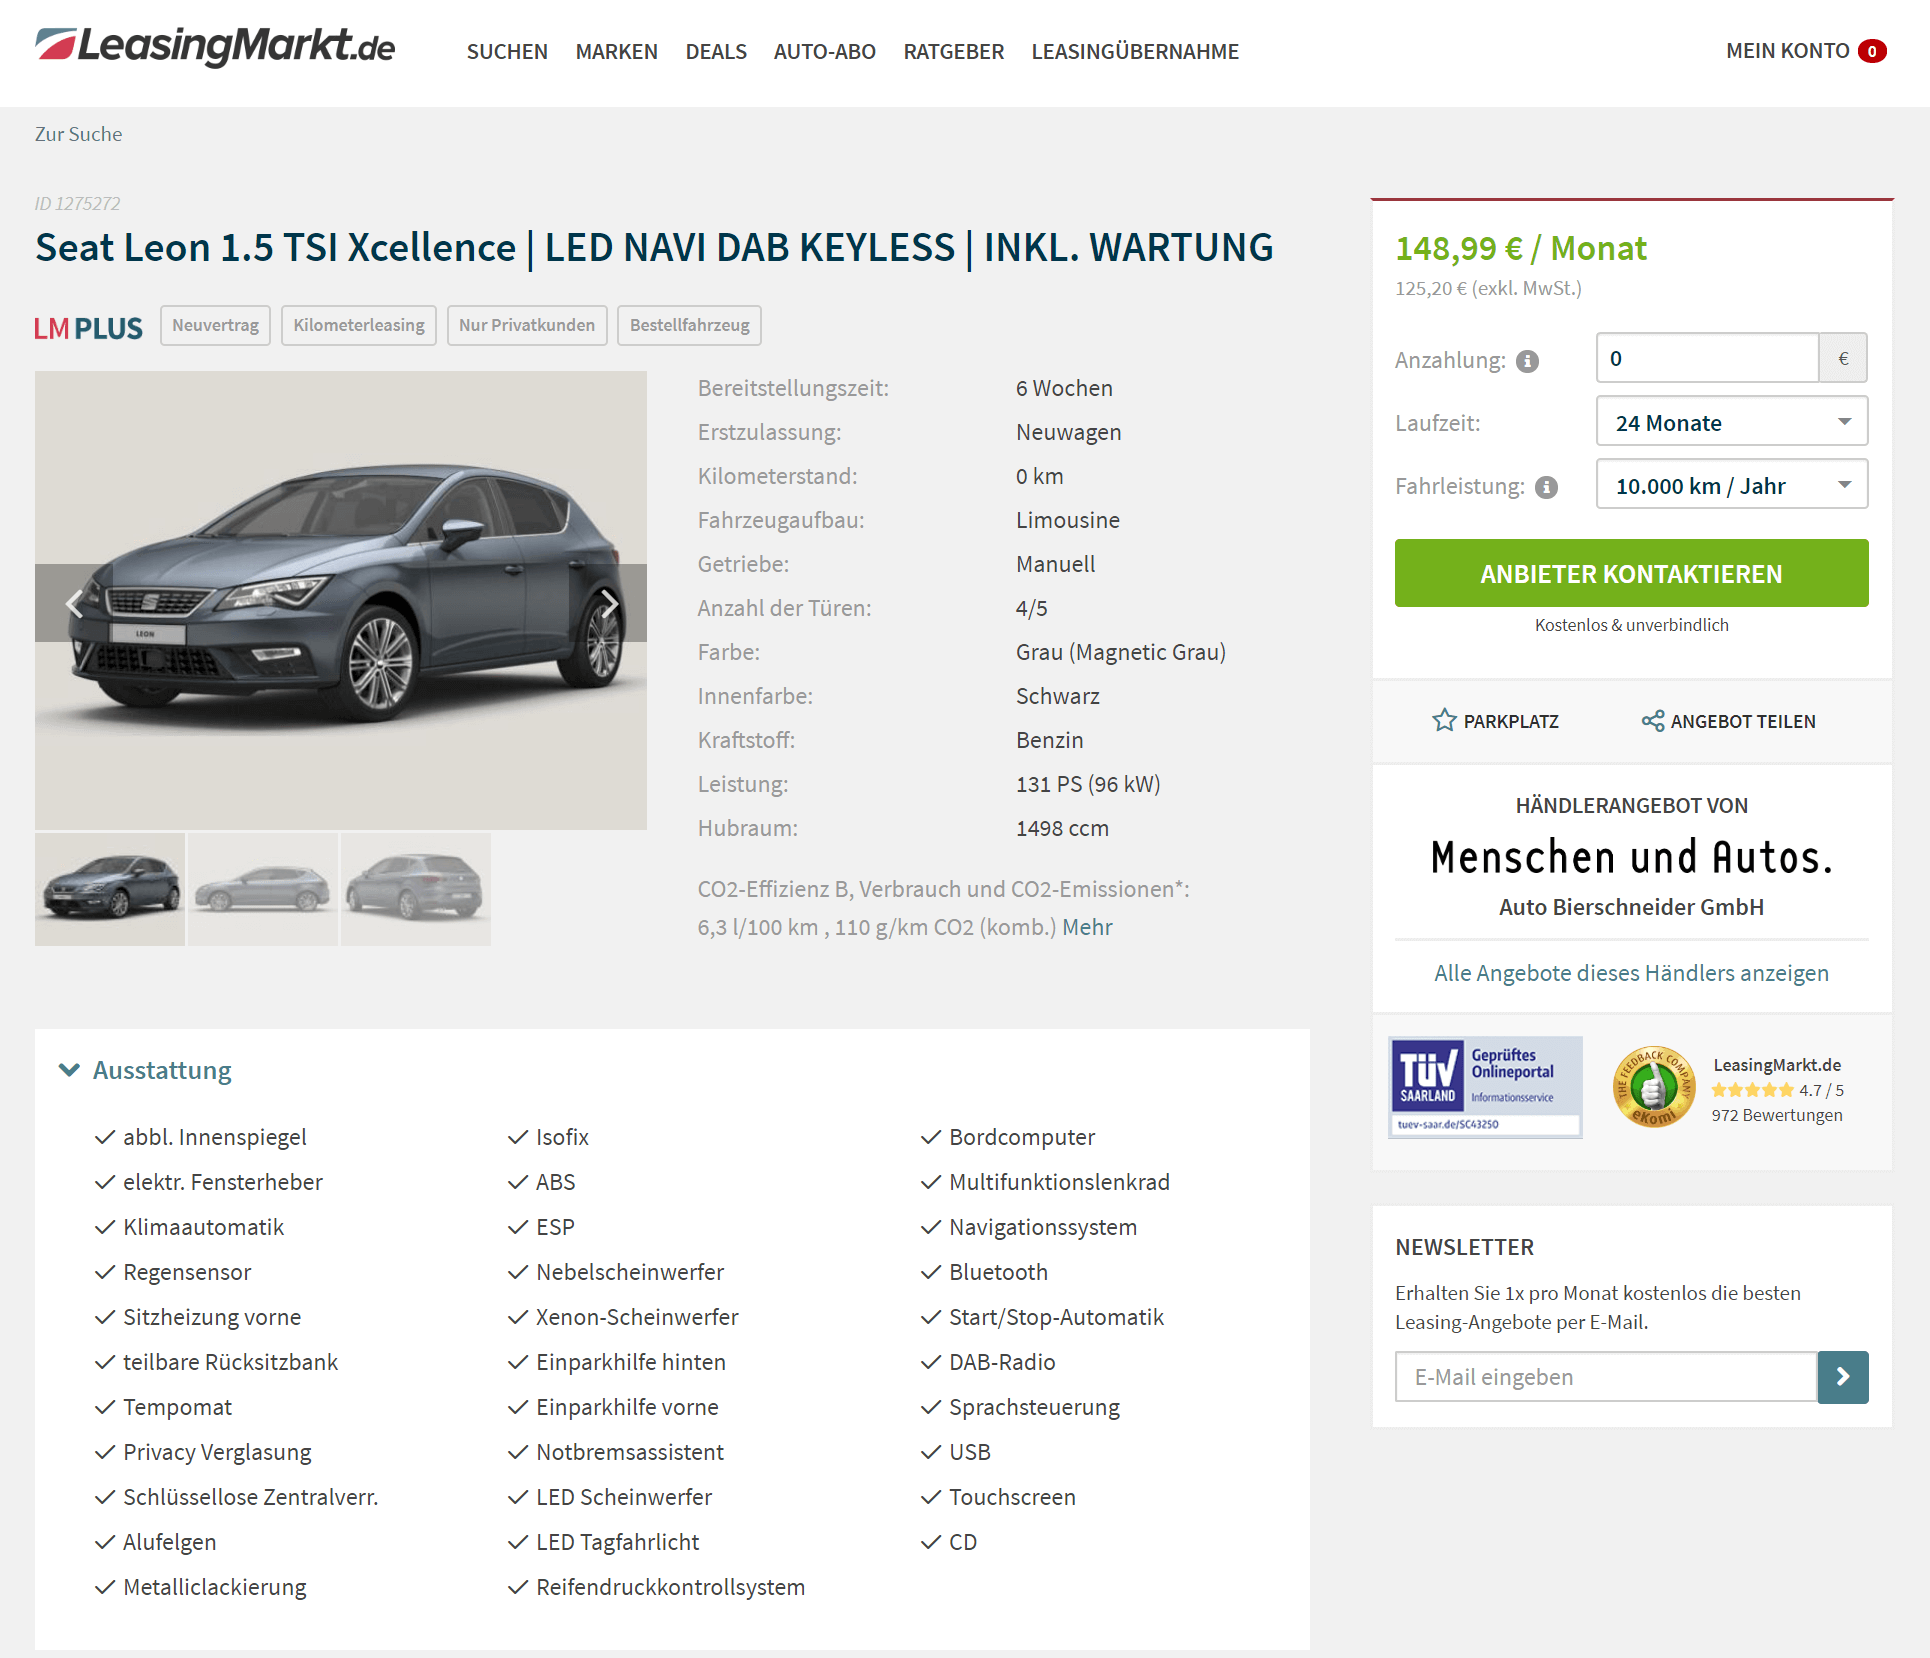The height and width of the screenshot is (1658, 1930).
Task: Click the Kostenlos & unverbindlich note
Action: tap(1631, 625)
